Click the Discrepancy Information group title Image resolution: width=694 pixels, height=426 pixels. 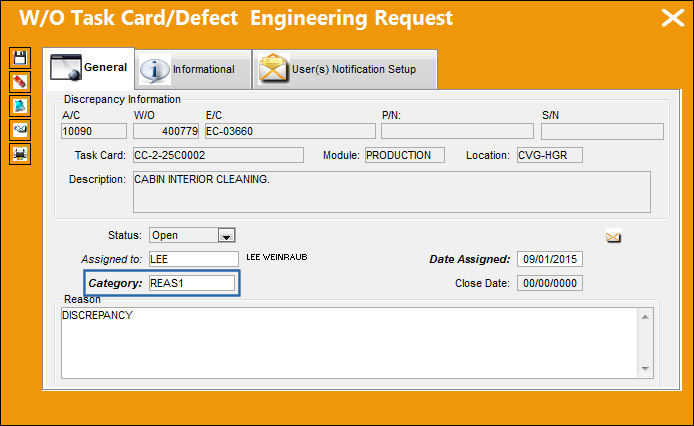pyautogui.click(x=122, y=99)
